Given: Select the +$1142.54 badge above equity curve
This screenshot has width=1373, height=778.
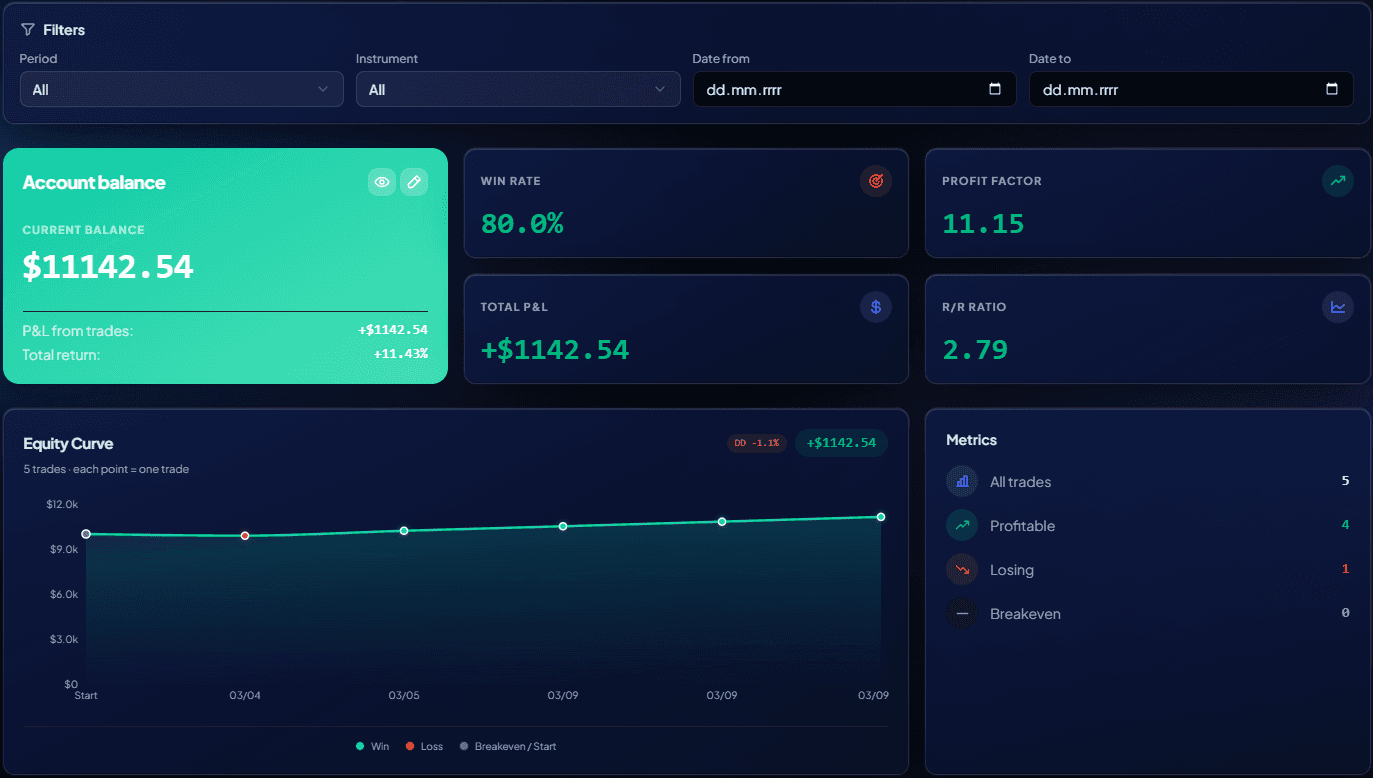Looking at the screenshot, I should 841,443.
